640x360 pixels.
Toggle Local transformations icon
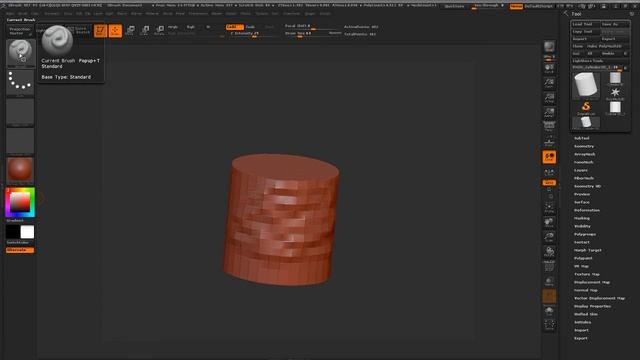coord(549,157)
